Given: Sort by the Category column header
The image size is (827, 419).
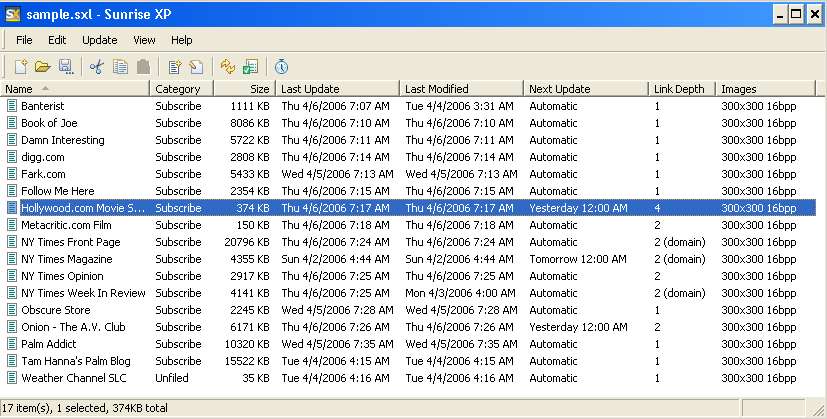Looking at the screenshot, I should click(182, 89).
